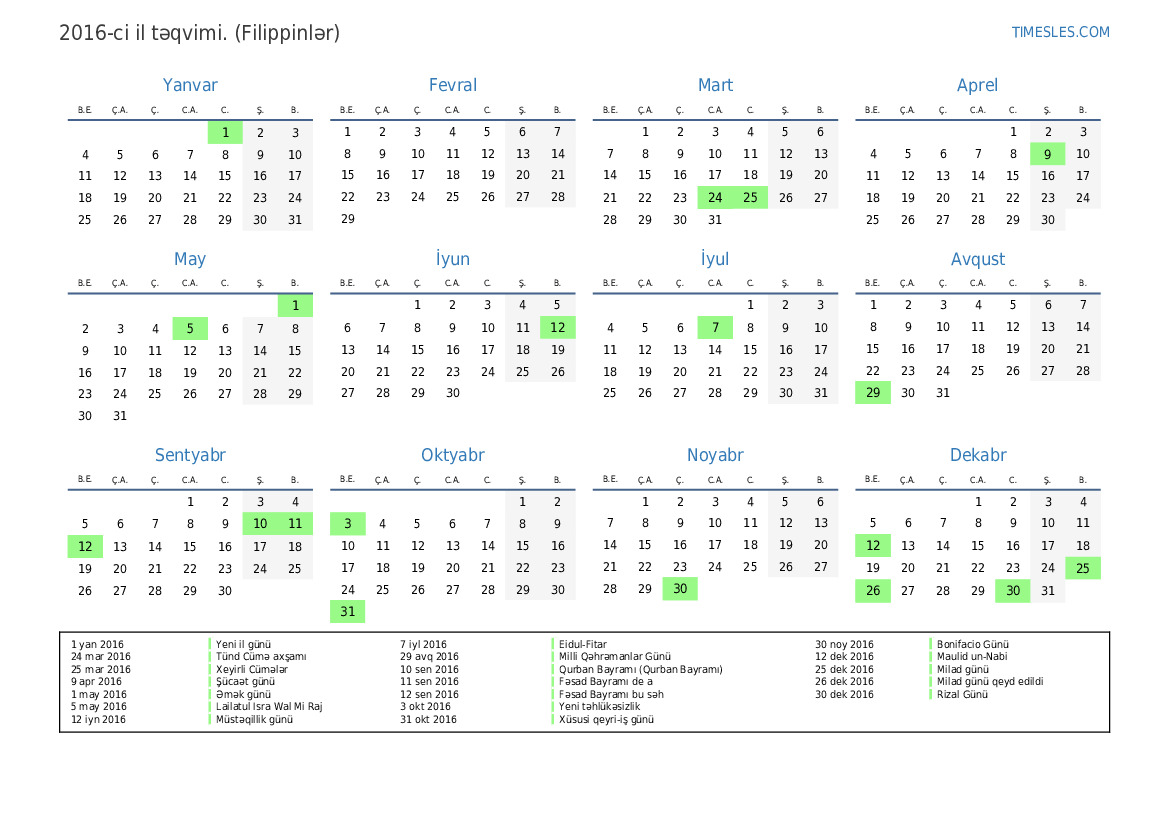The height and width of the screenshot is (827, 1169).
Task: Click the Dekabr month heading
Action: (x=977, y=456)
